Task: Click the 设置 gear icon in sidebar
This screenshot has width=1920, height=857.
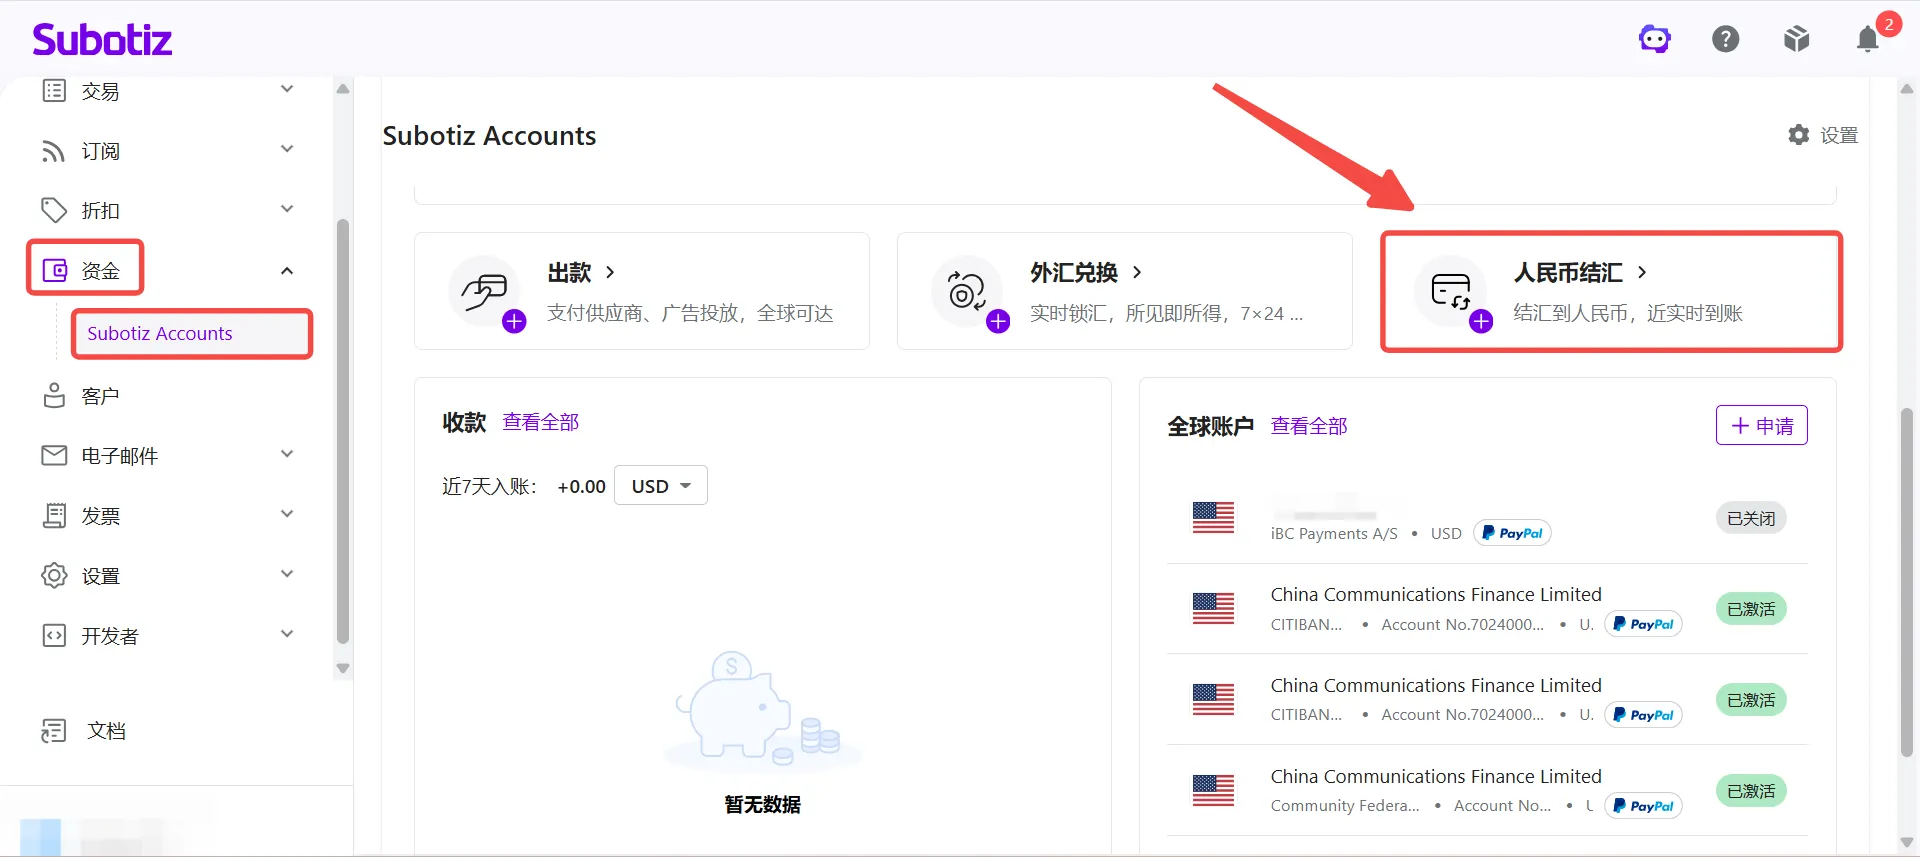Action: coord(54,576)
